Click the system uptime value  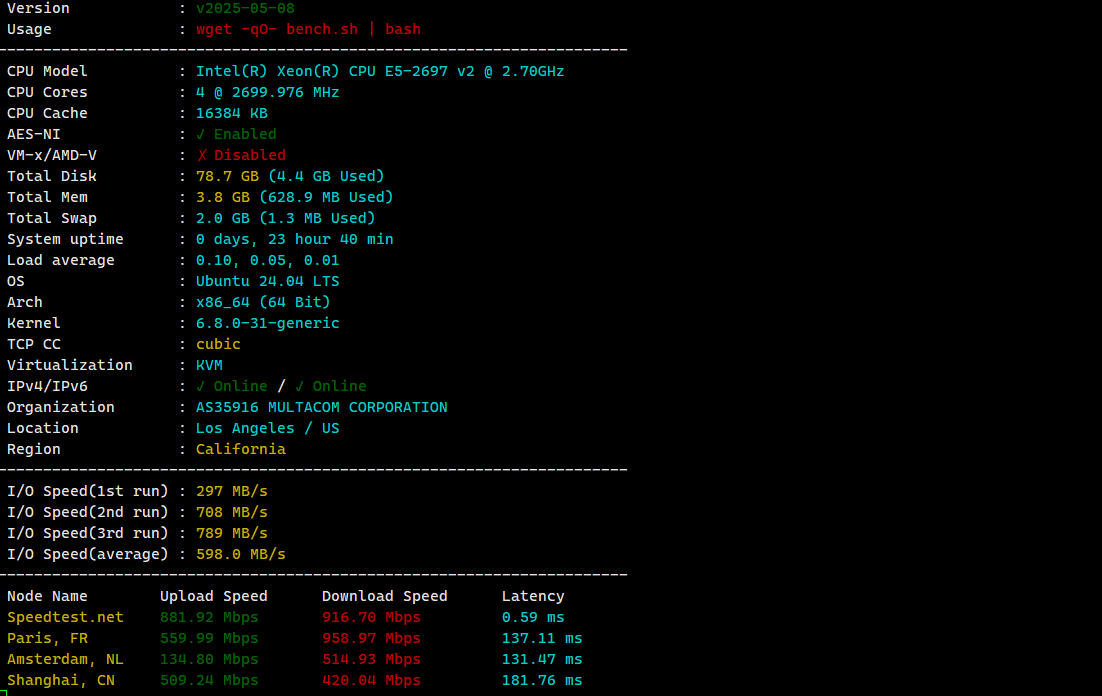(x=294, y=239)
